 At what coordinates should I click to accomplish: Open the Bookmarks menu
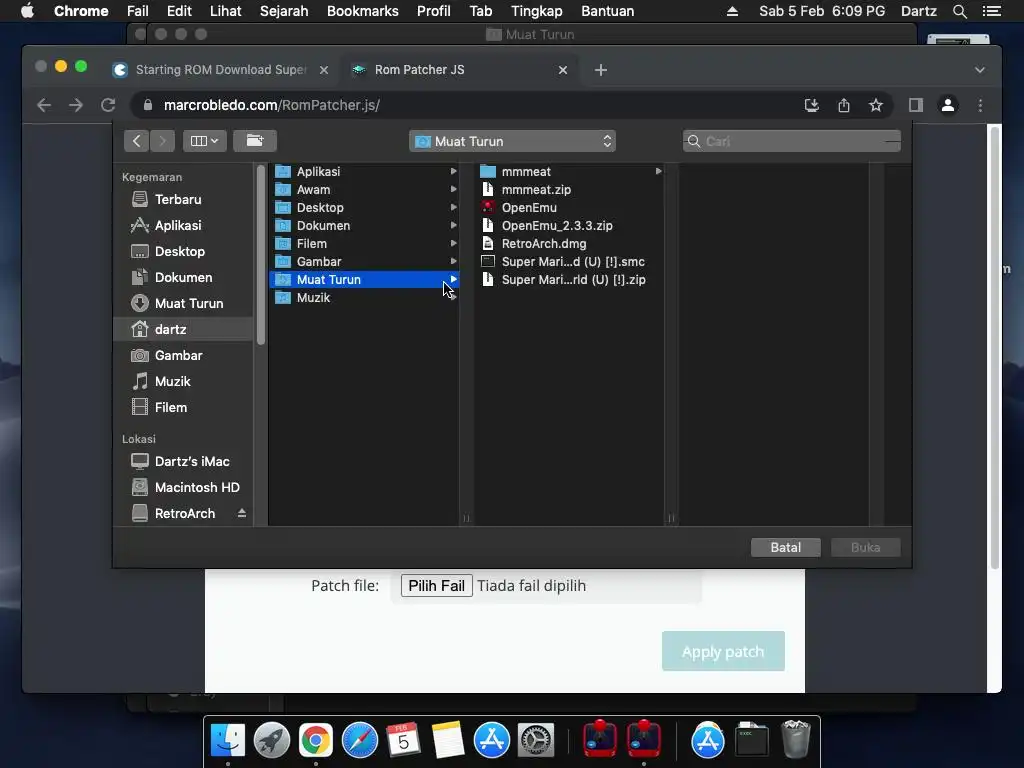(x=362, y=11)
